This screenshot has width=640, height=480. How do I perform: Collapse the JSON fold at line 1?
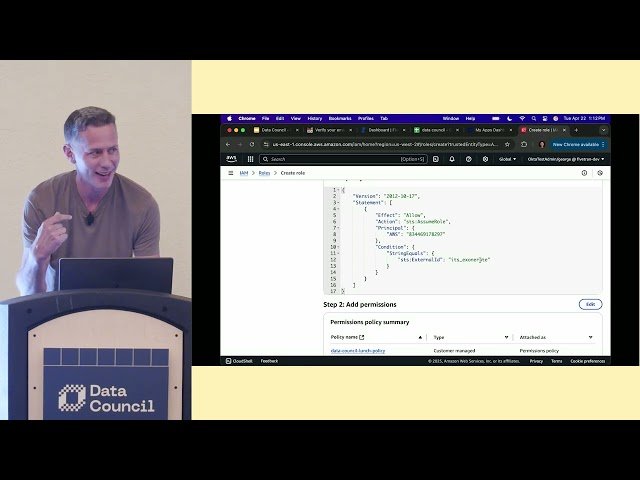338,190
